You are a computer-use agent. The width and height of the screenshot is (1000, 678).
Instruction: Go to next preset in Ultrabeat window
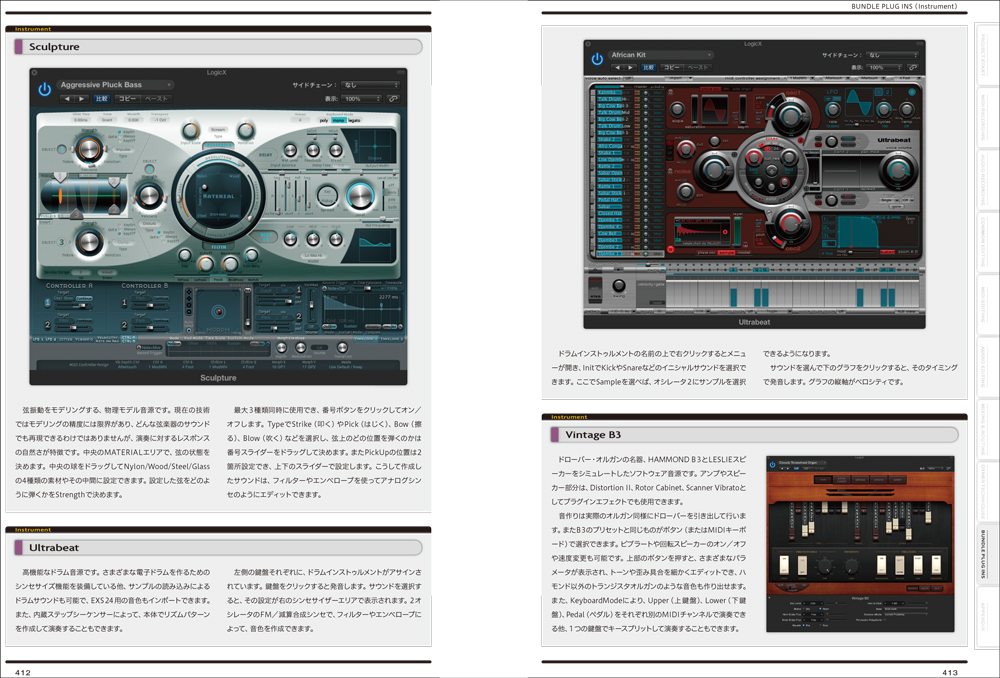[x=630, y=68]
